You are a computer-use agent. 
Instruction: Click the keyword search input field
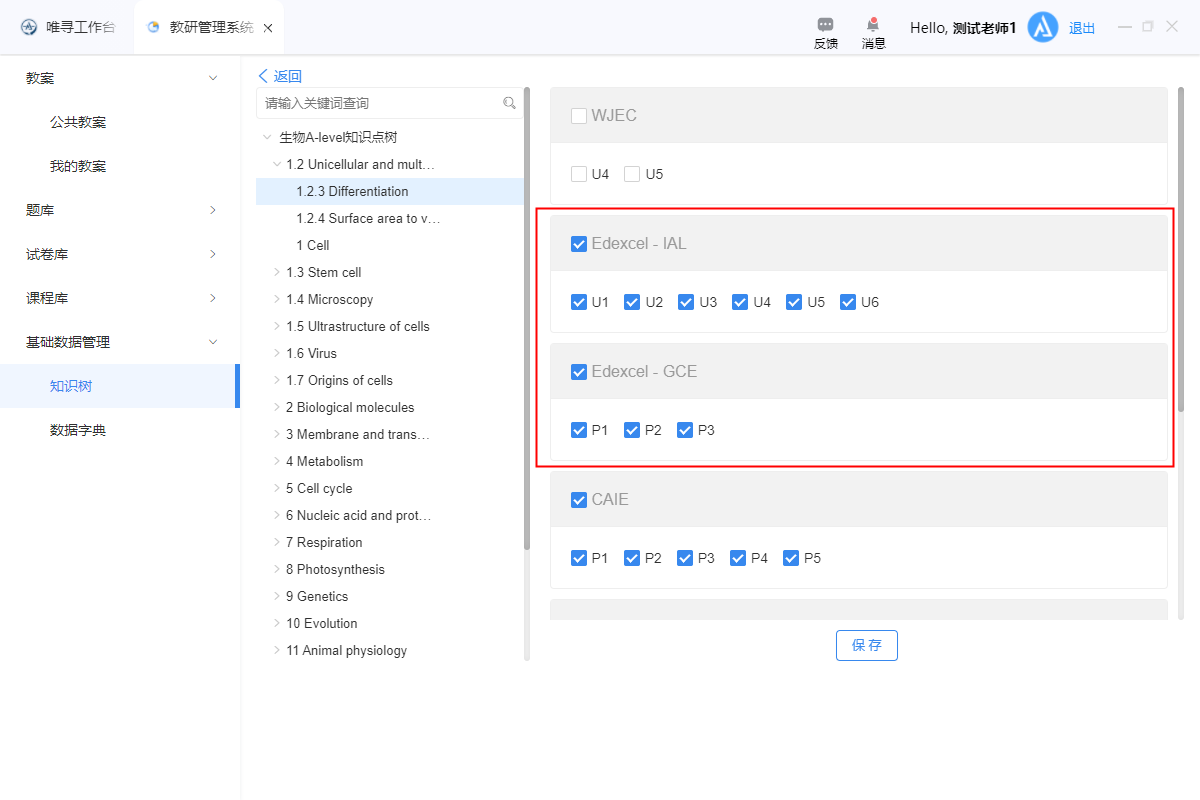380,103
